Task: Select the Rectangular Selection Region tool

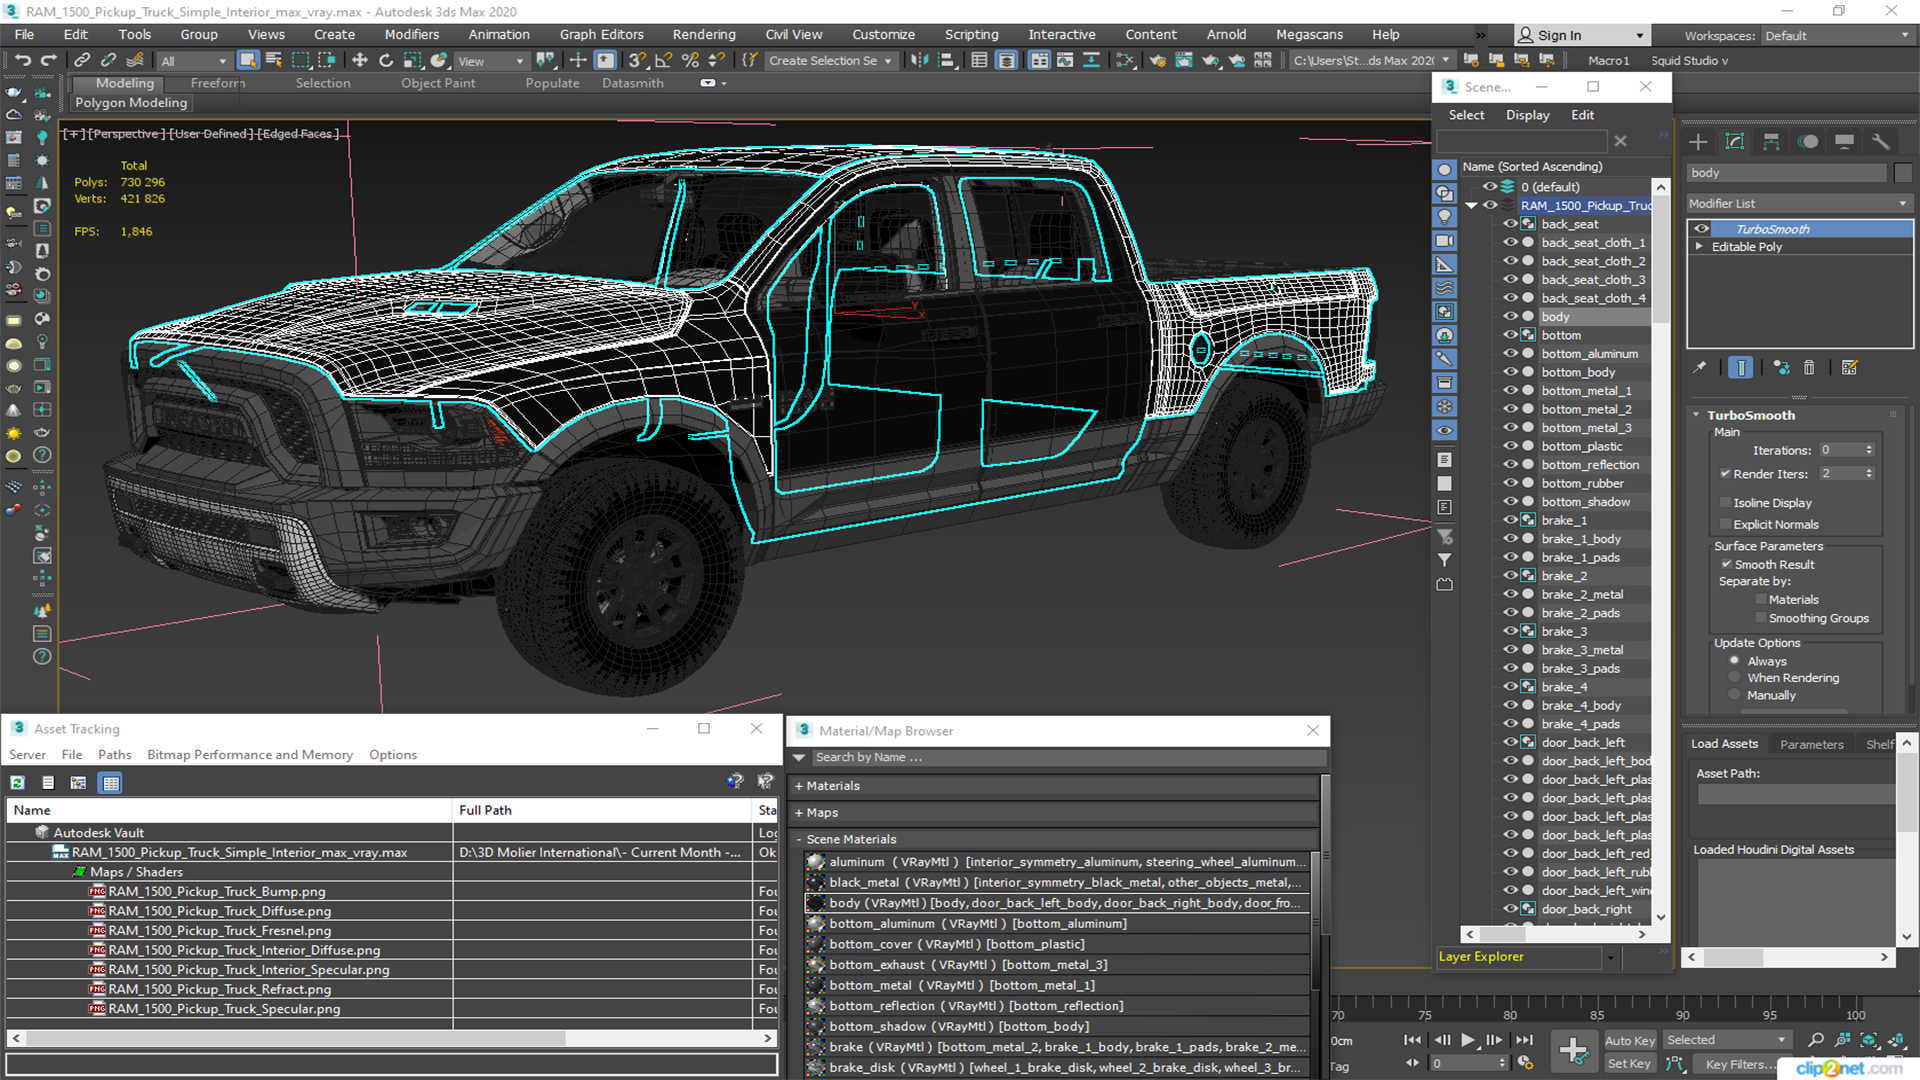Action: pyautogui.click(x=300, y=60)
